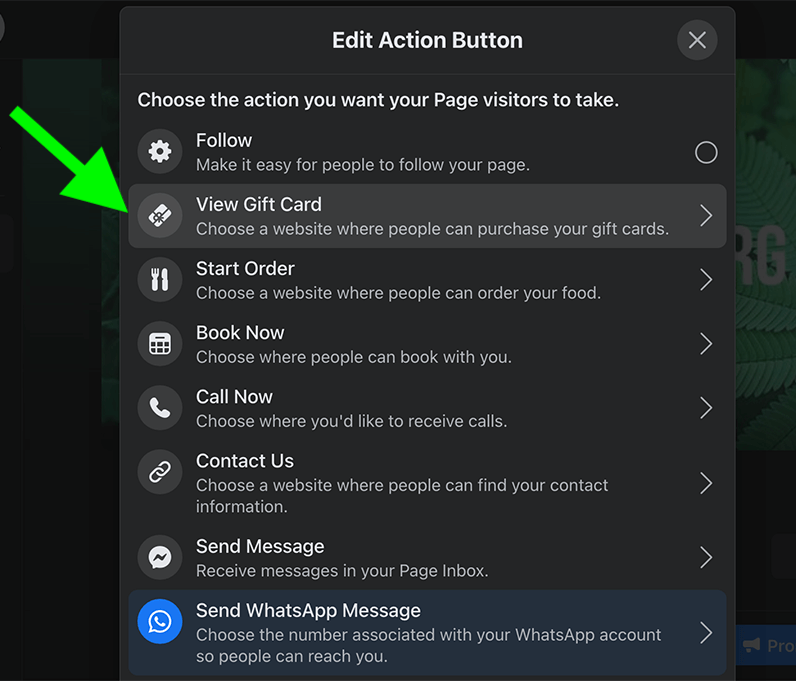This screenshot has width=796, height=681.
Task: Choose the Send WhatsApp Message label
Action: 308,610
